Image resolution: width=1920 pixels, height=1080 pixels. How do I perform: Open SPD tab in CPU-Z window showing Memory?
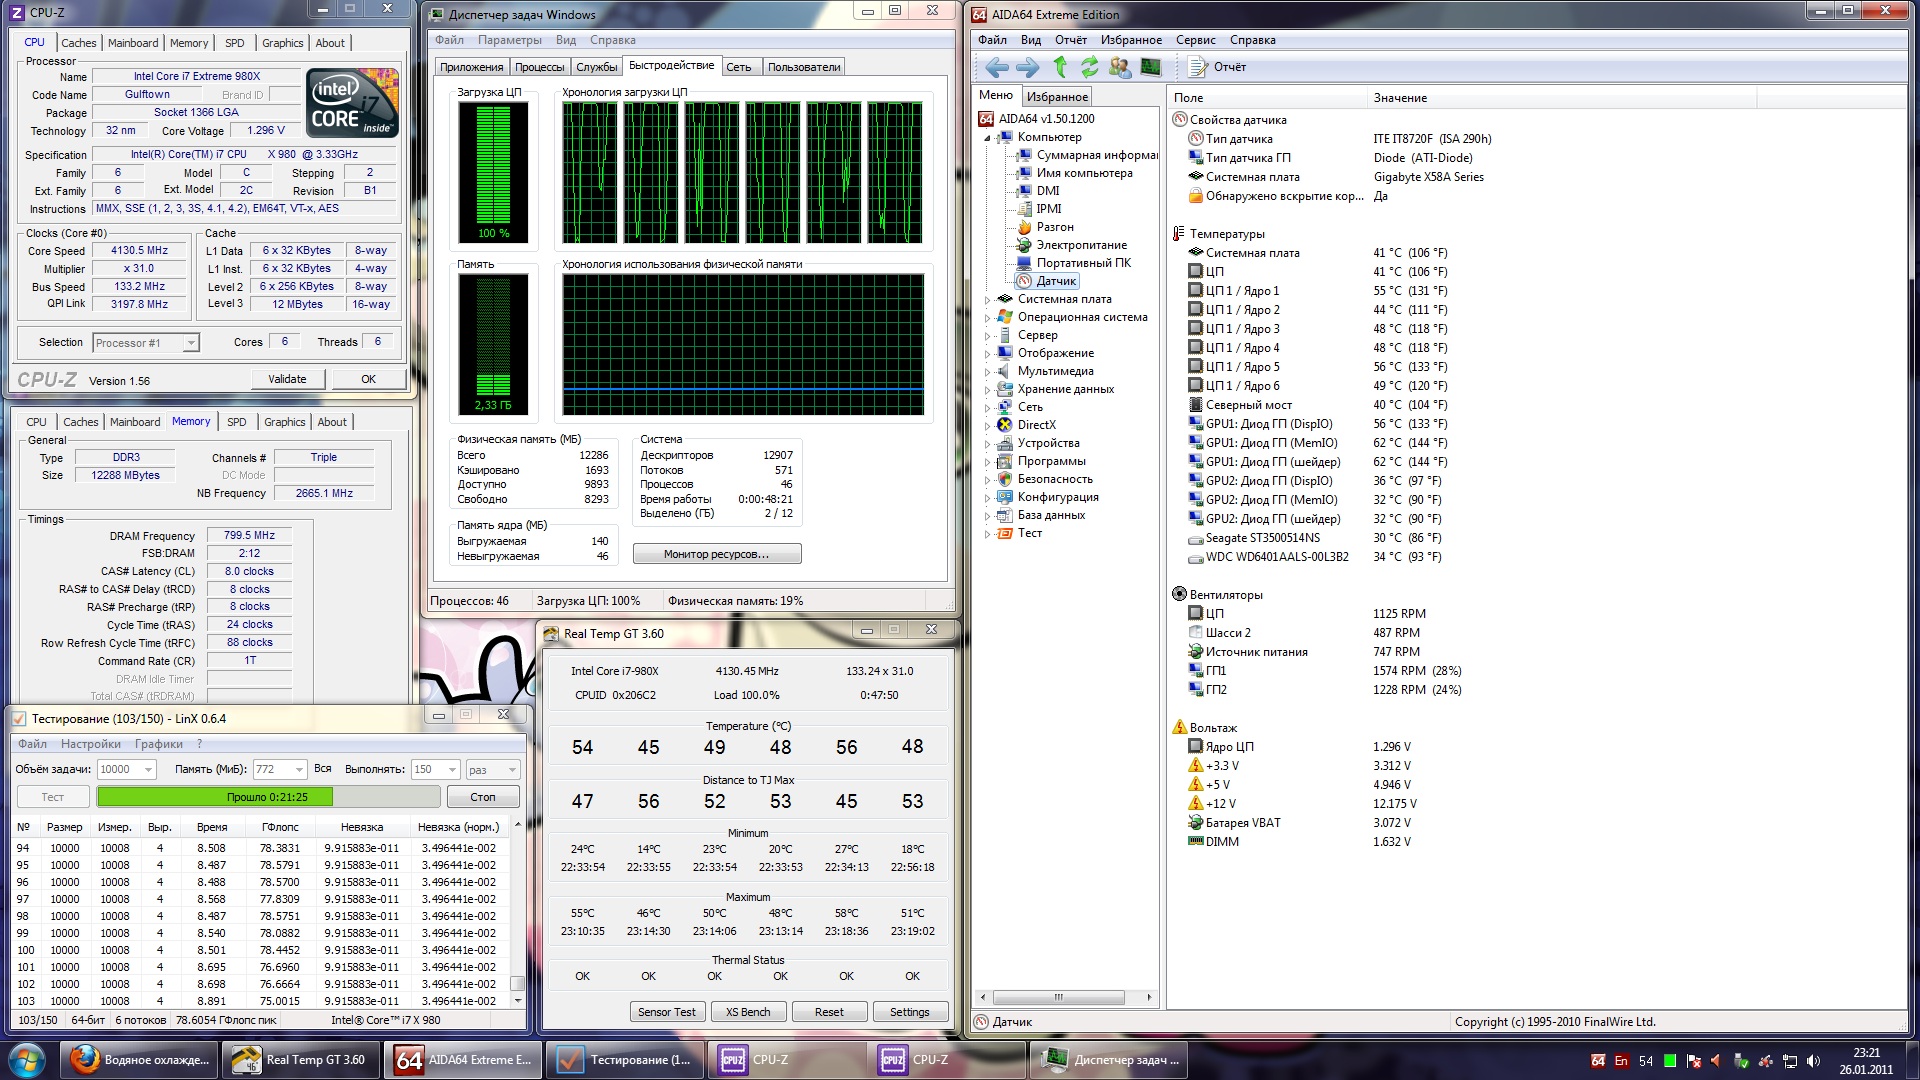point(236,422)
